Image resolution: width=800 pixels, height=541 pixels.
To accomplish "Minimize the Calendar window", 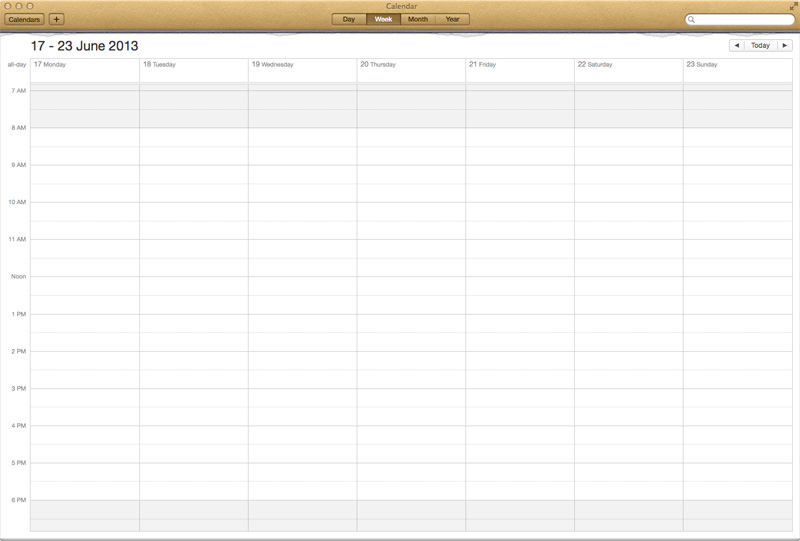I will coord(19,6).
